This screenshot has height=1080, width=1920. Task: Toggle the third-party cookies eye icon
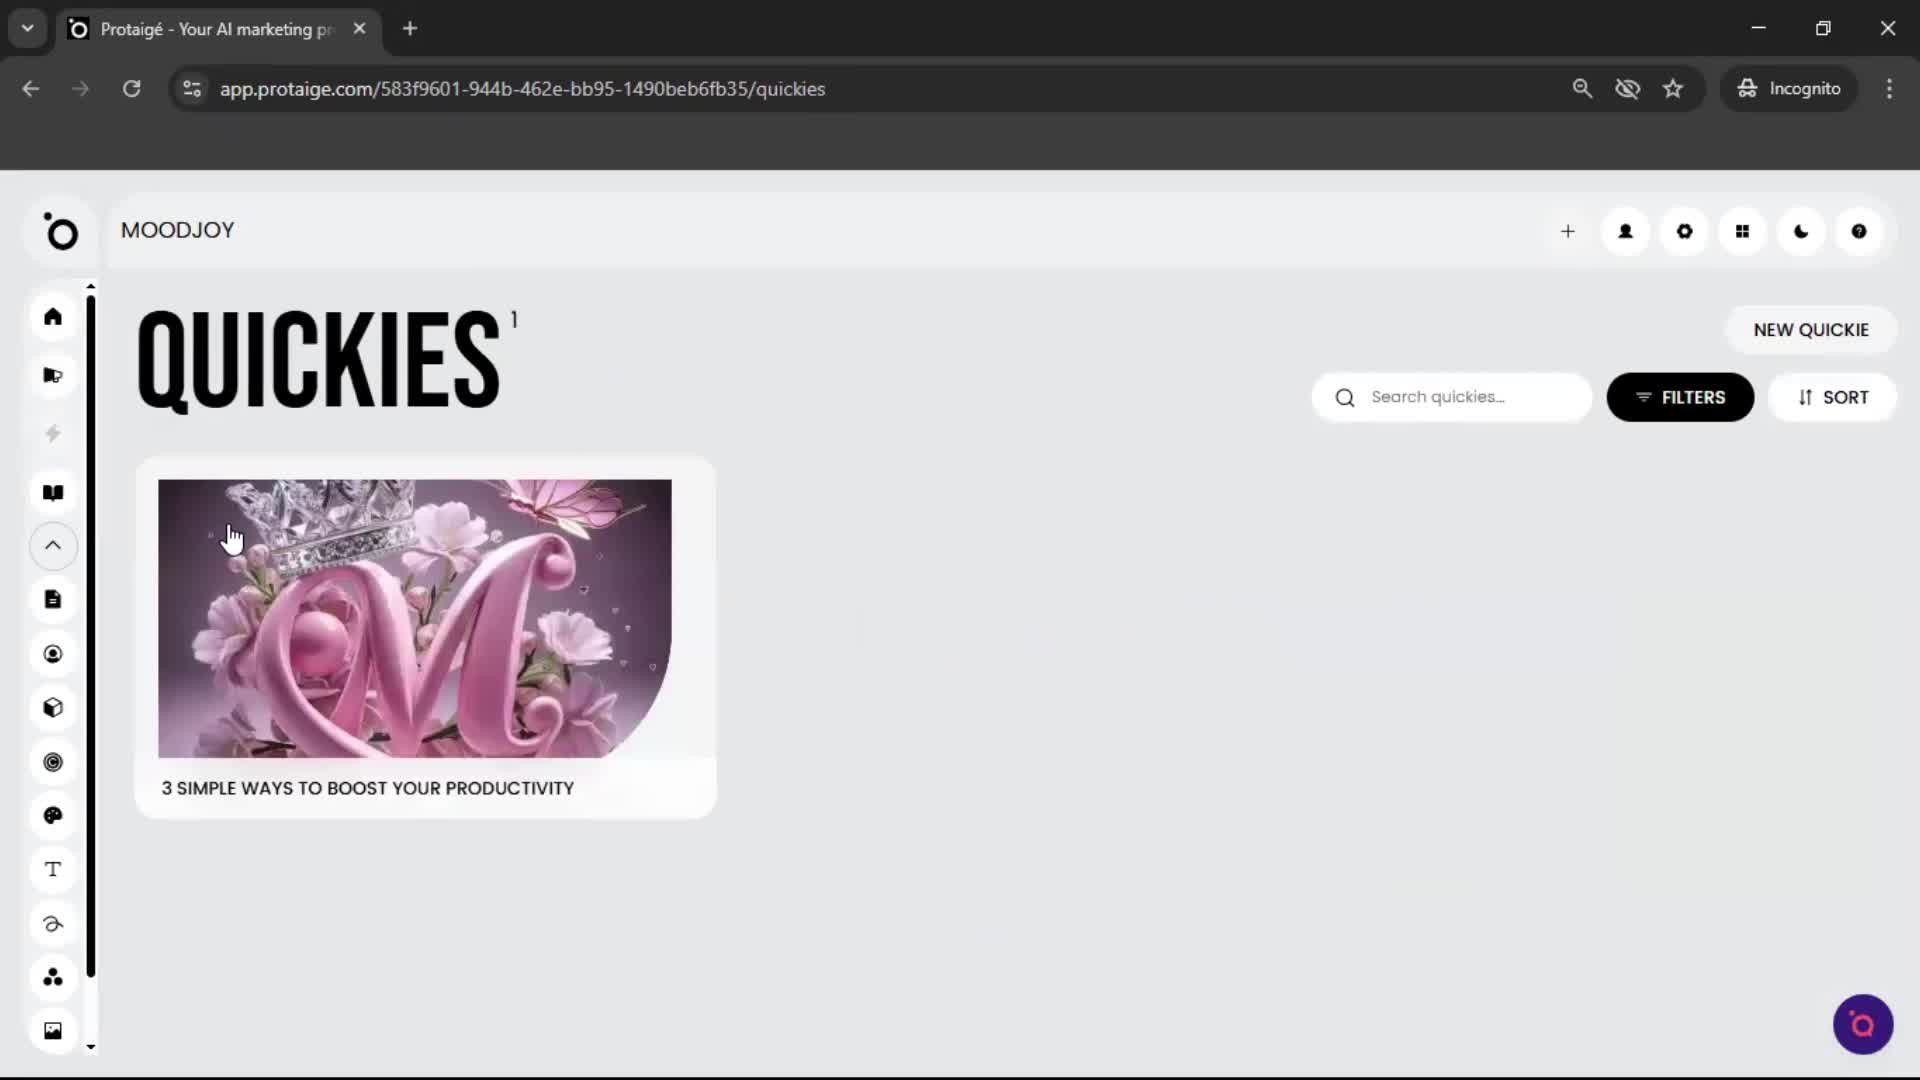click(1628, 88)
